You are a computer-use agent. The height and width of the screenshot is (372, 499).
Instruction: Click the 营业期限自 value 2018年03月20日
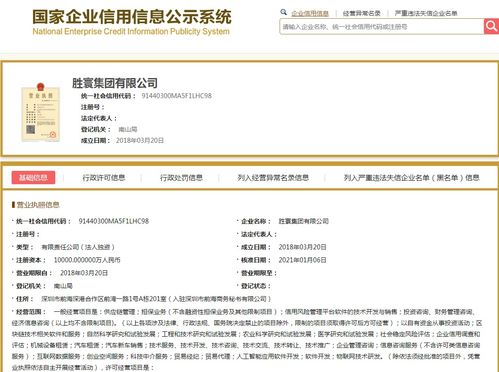84,273
